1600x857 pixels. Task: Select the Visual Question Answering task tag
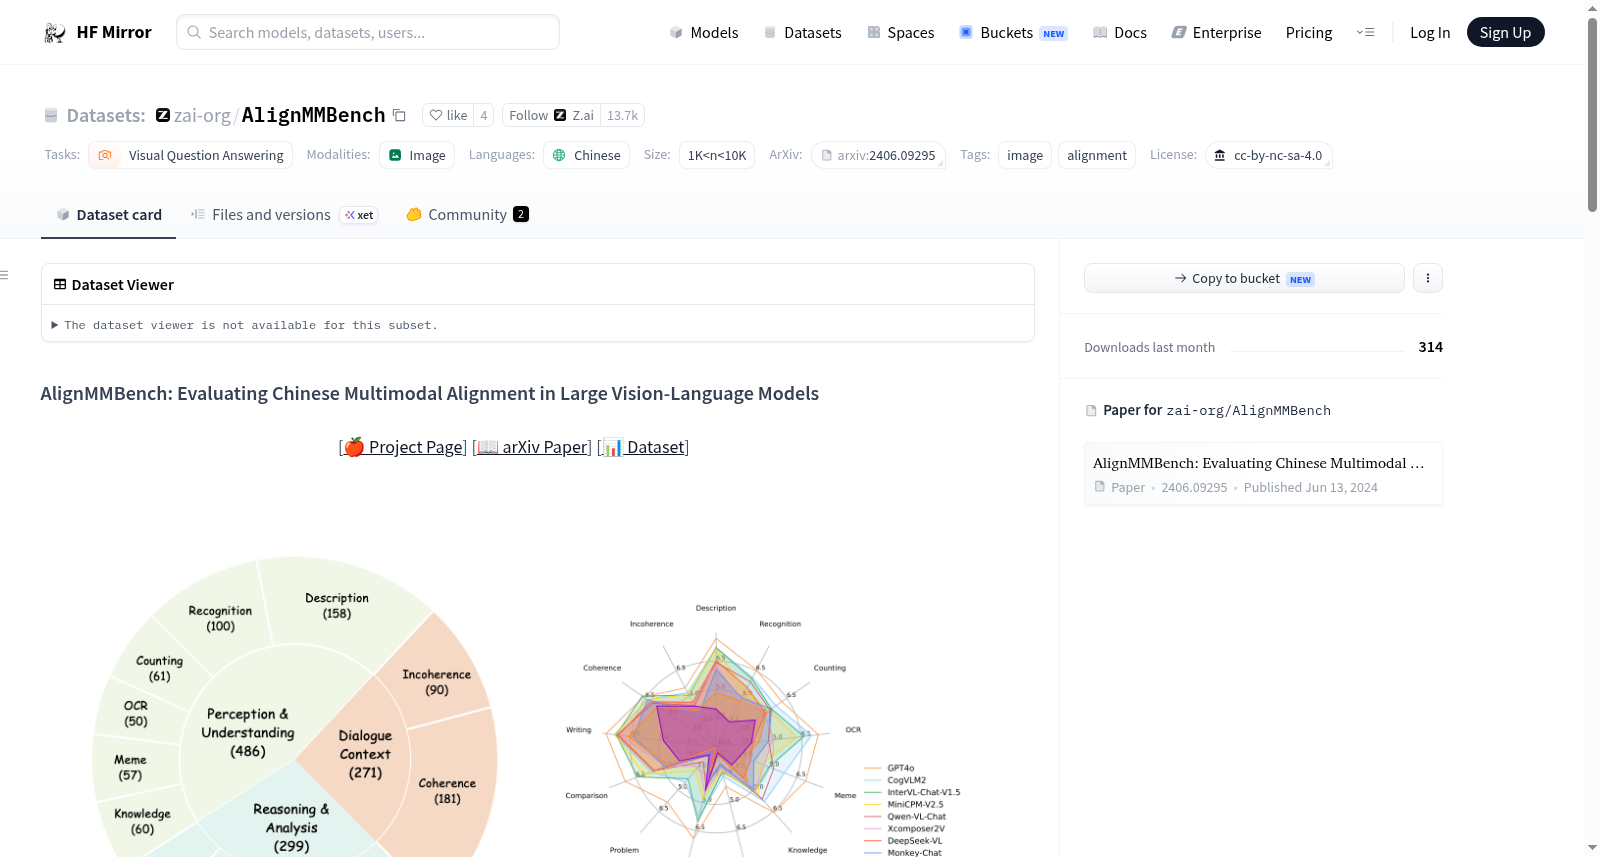[x=190, y=155]
